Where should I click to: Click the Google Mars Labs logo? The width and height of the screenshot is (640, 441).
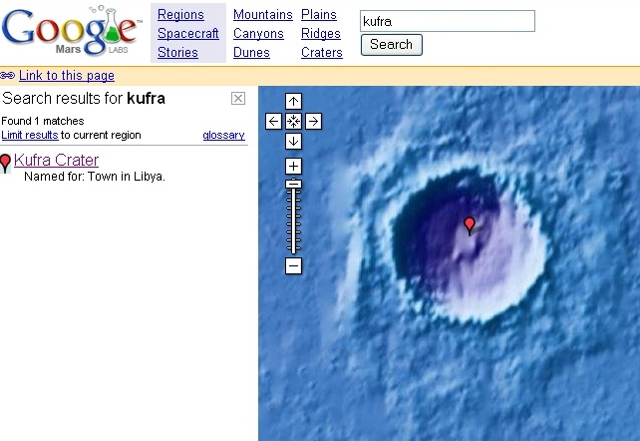71,31
